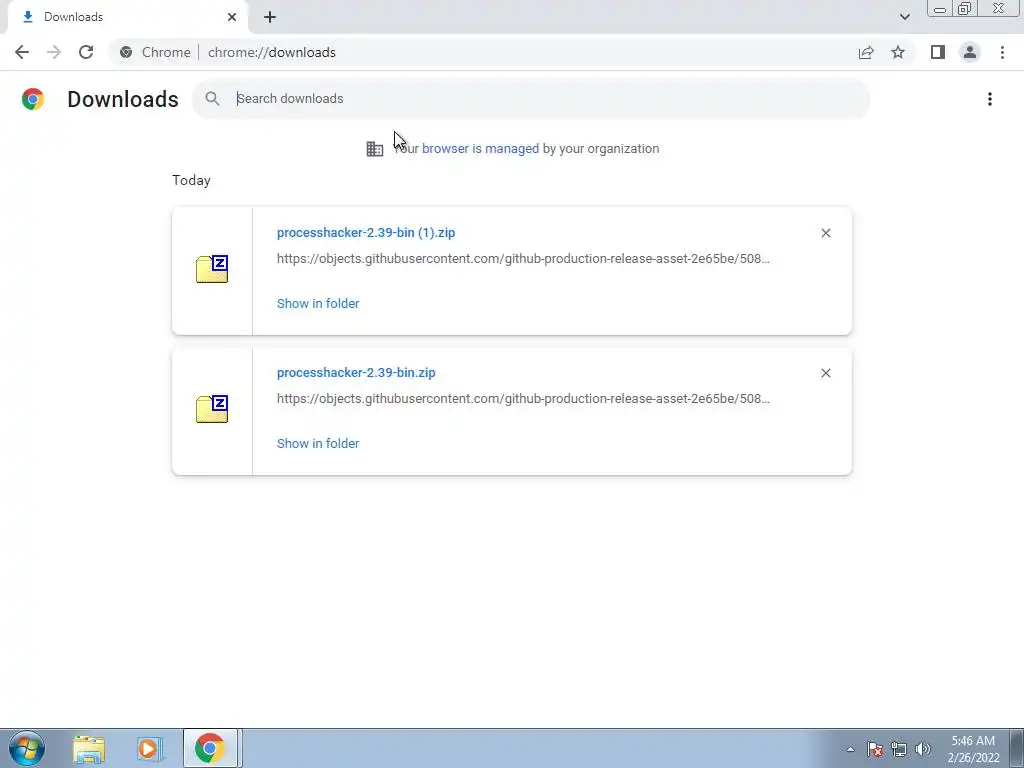Viewport: 1024px width, 768px height.
Task: Reload the Downloads page
Action: [86, 52]
